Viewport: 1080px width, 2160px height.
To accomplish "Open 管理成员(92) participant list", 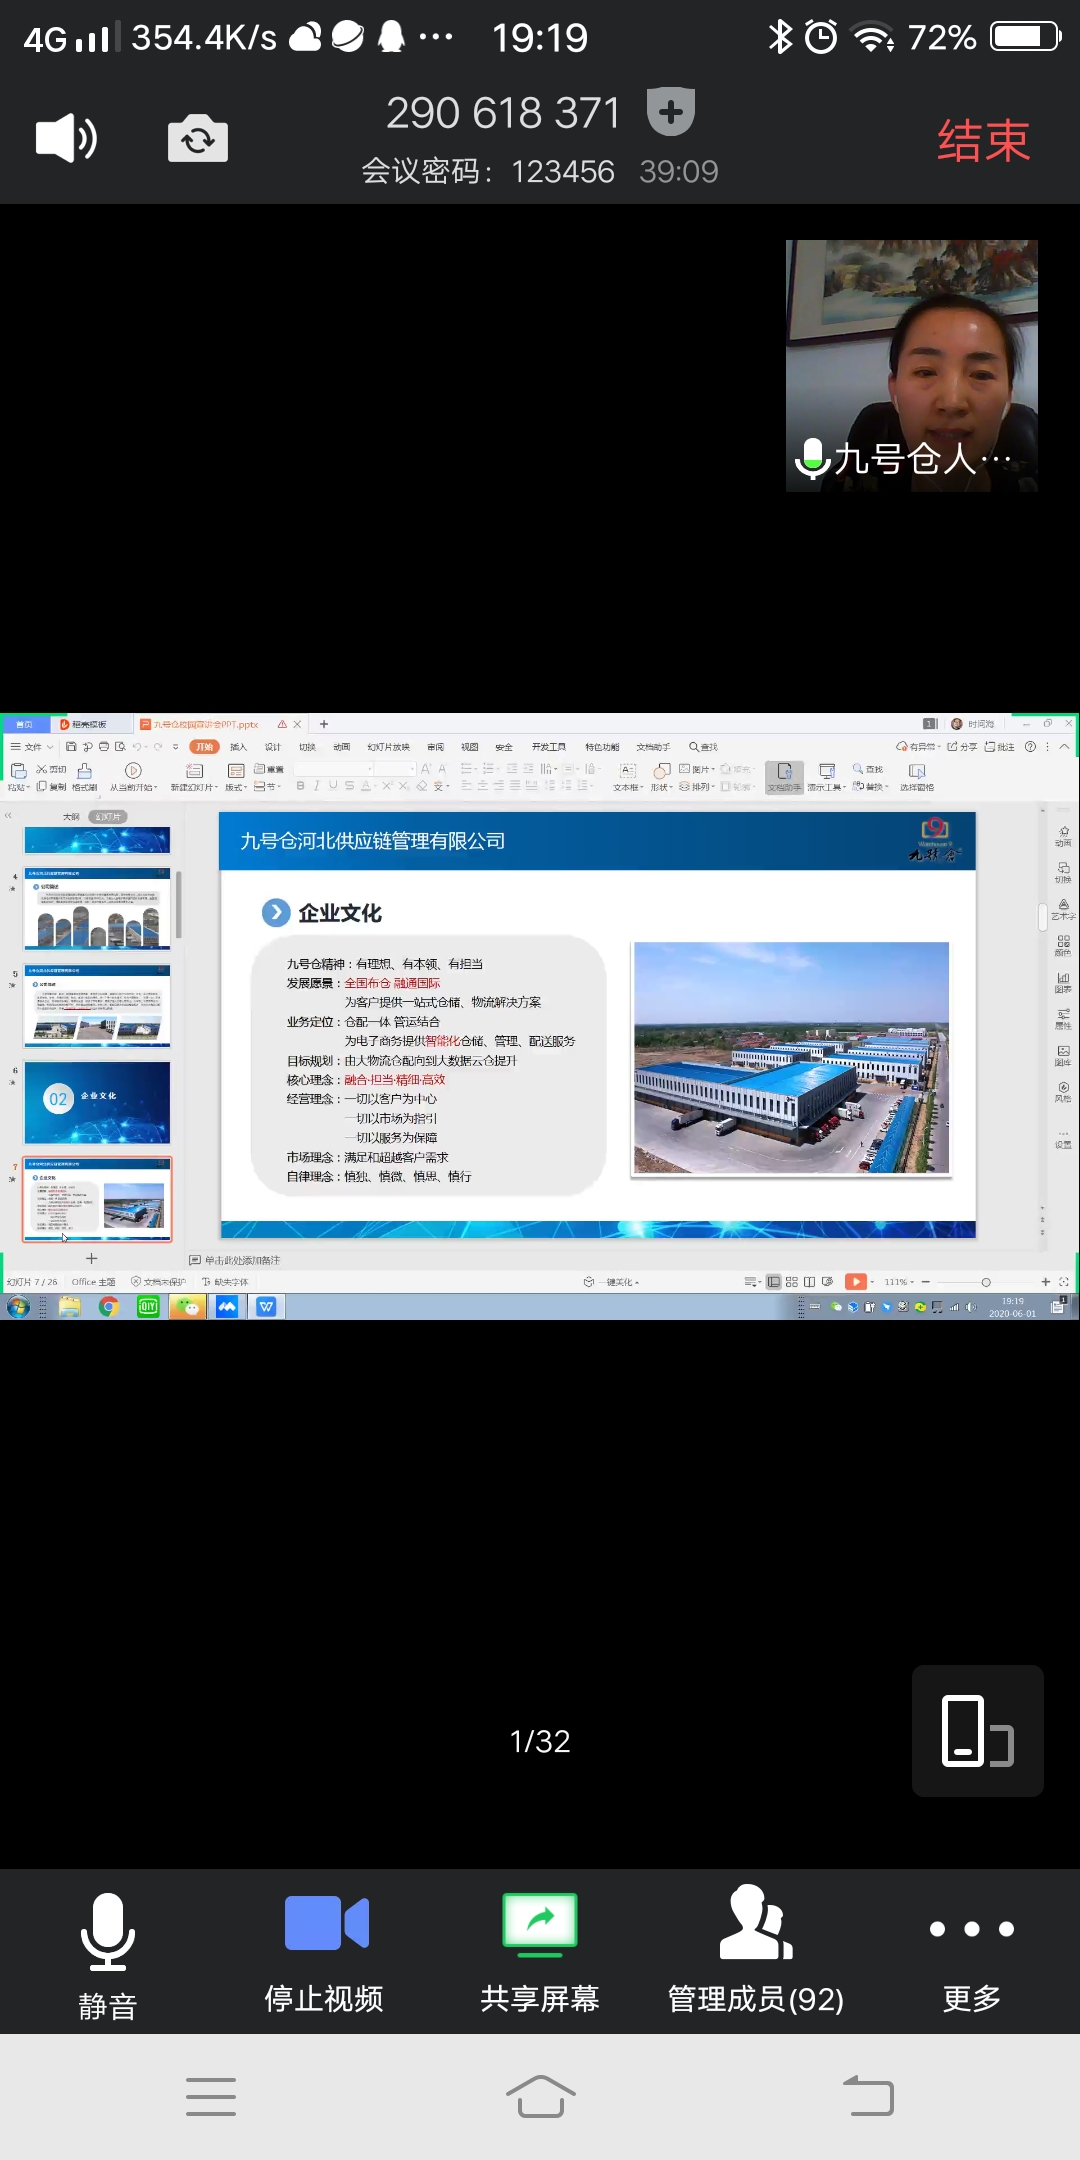I will (x=756, y=1950).
